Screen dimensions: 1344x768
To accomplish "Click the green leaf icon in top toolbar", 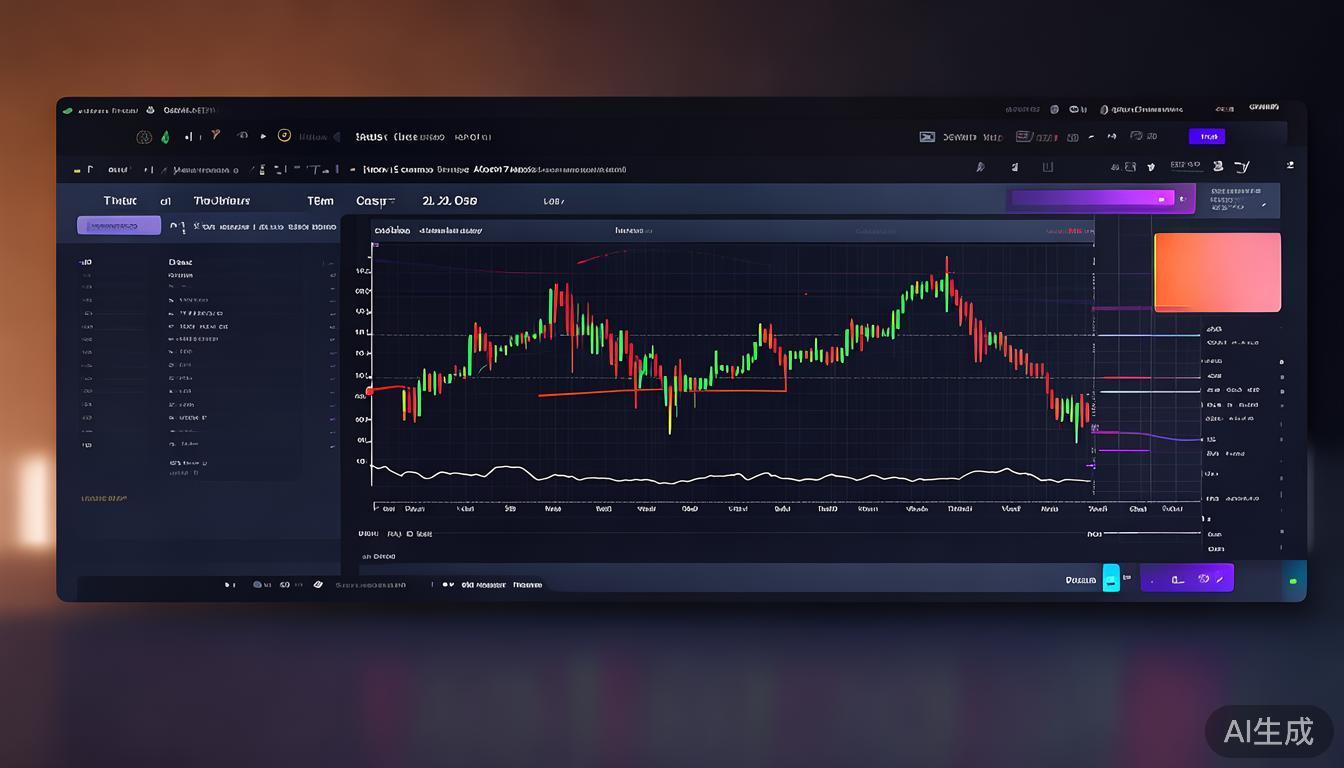I will pos(165,137).
